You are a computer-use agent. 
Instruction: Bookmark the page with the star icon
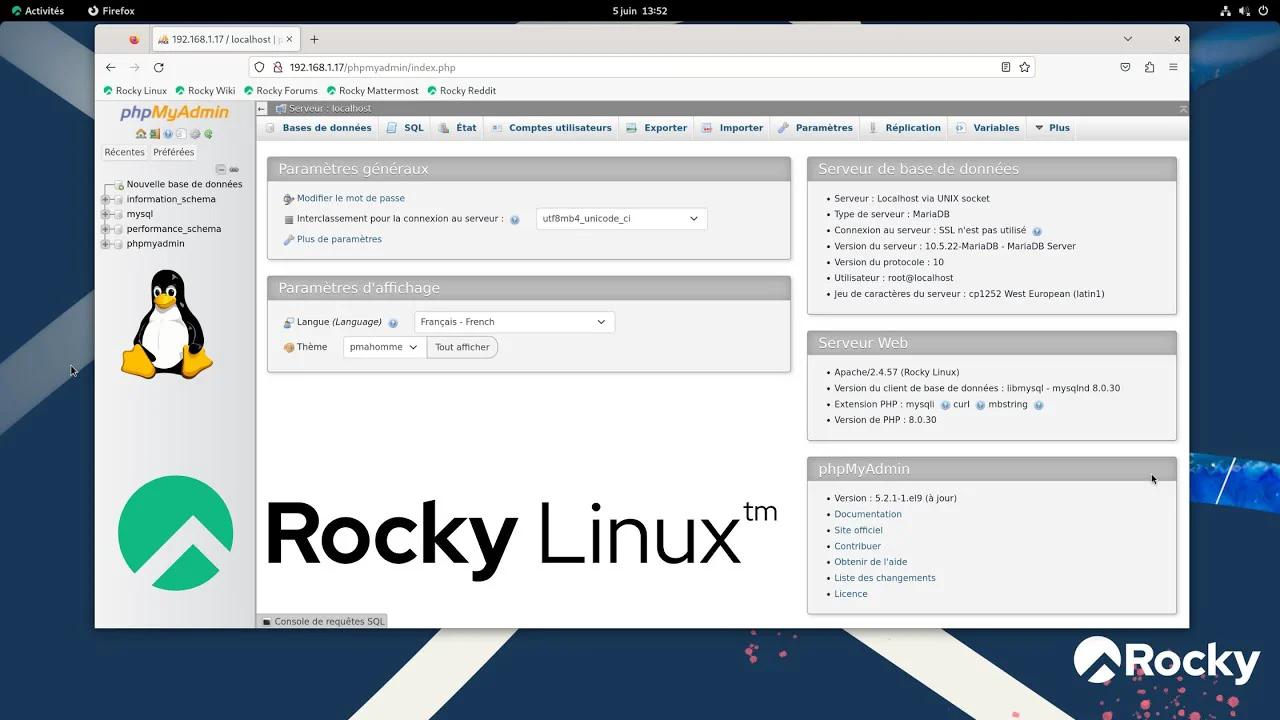[1023, 67]
